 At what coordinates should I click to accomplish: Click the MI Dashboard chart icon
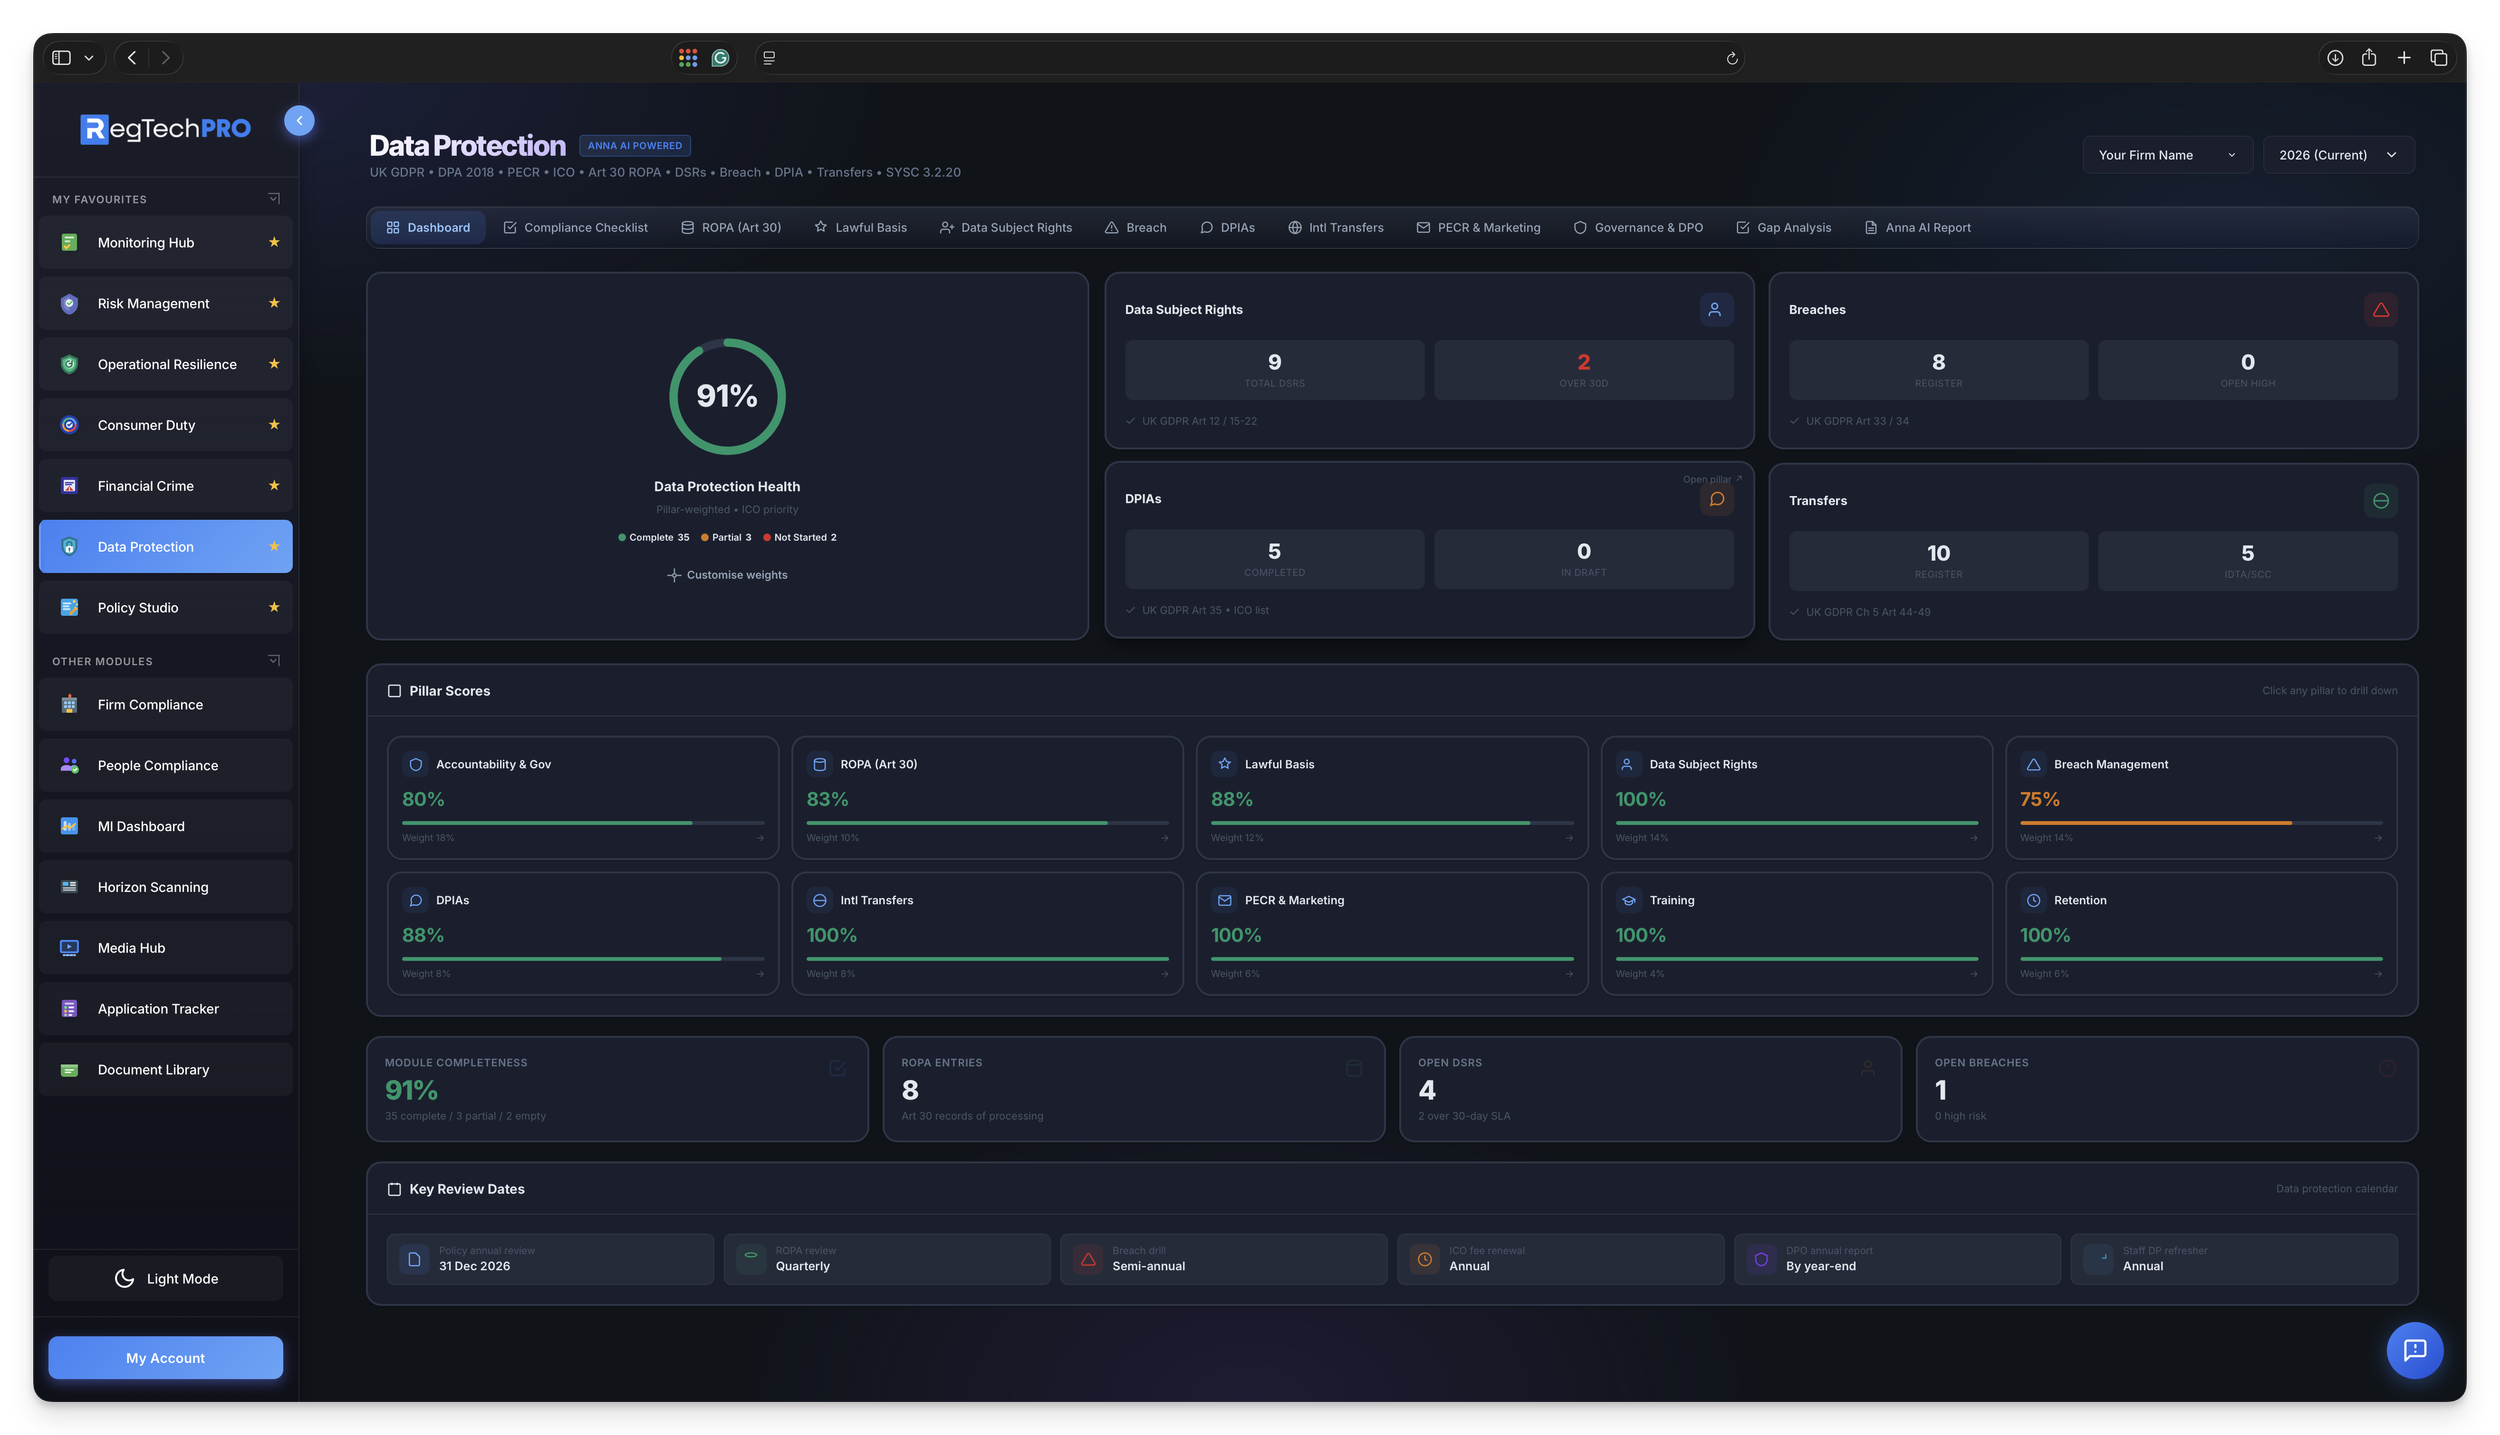(x=69, y=826)
